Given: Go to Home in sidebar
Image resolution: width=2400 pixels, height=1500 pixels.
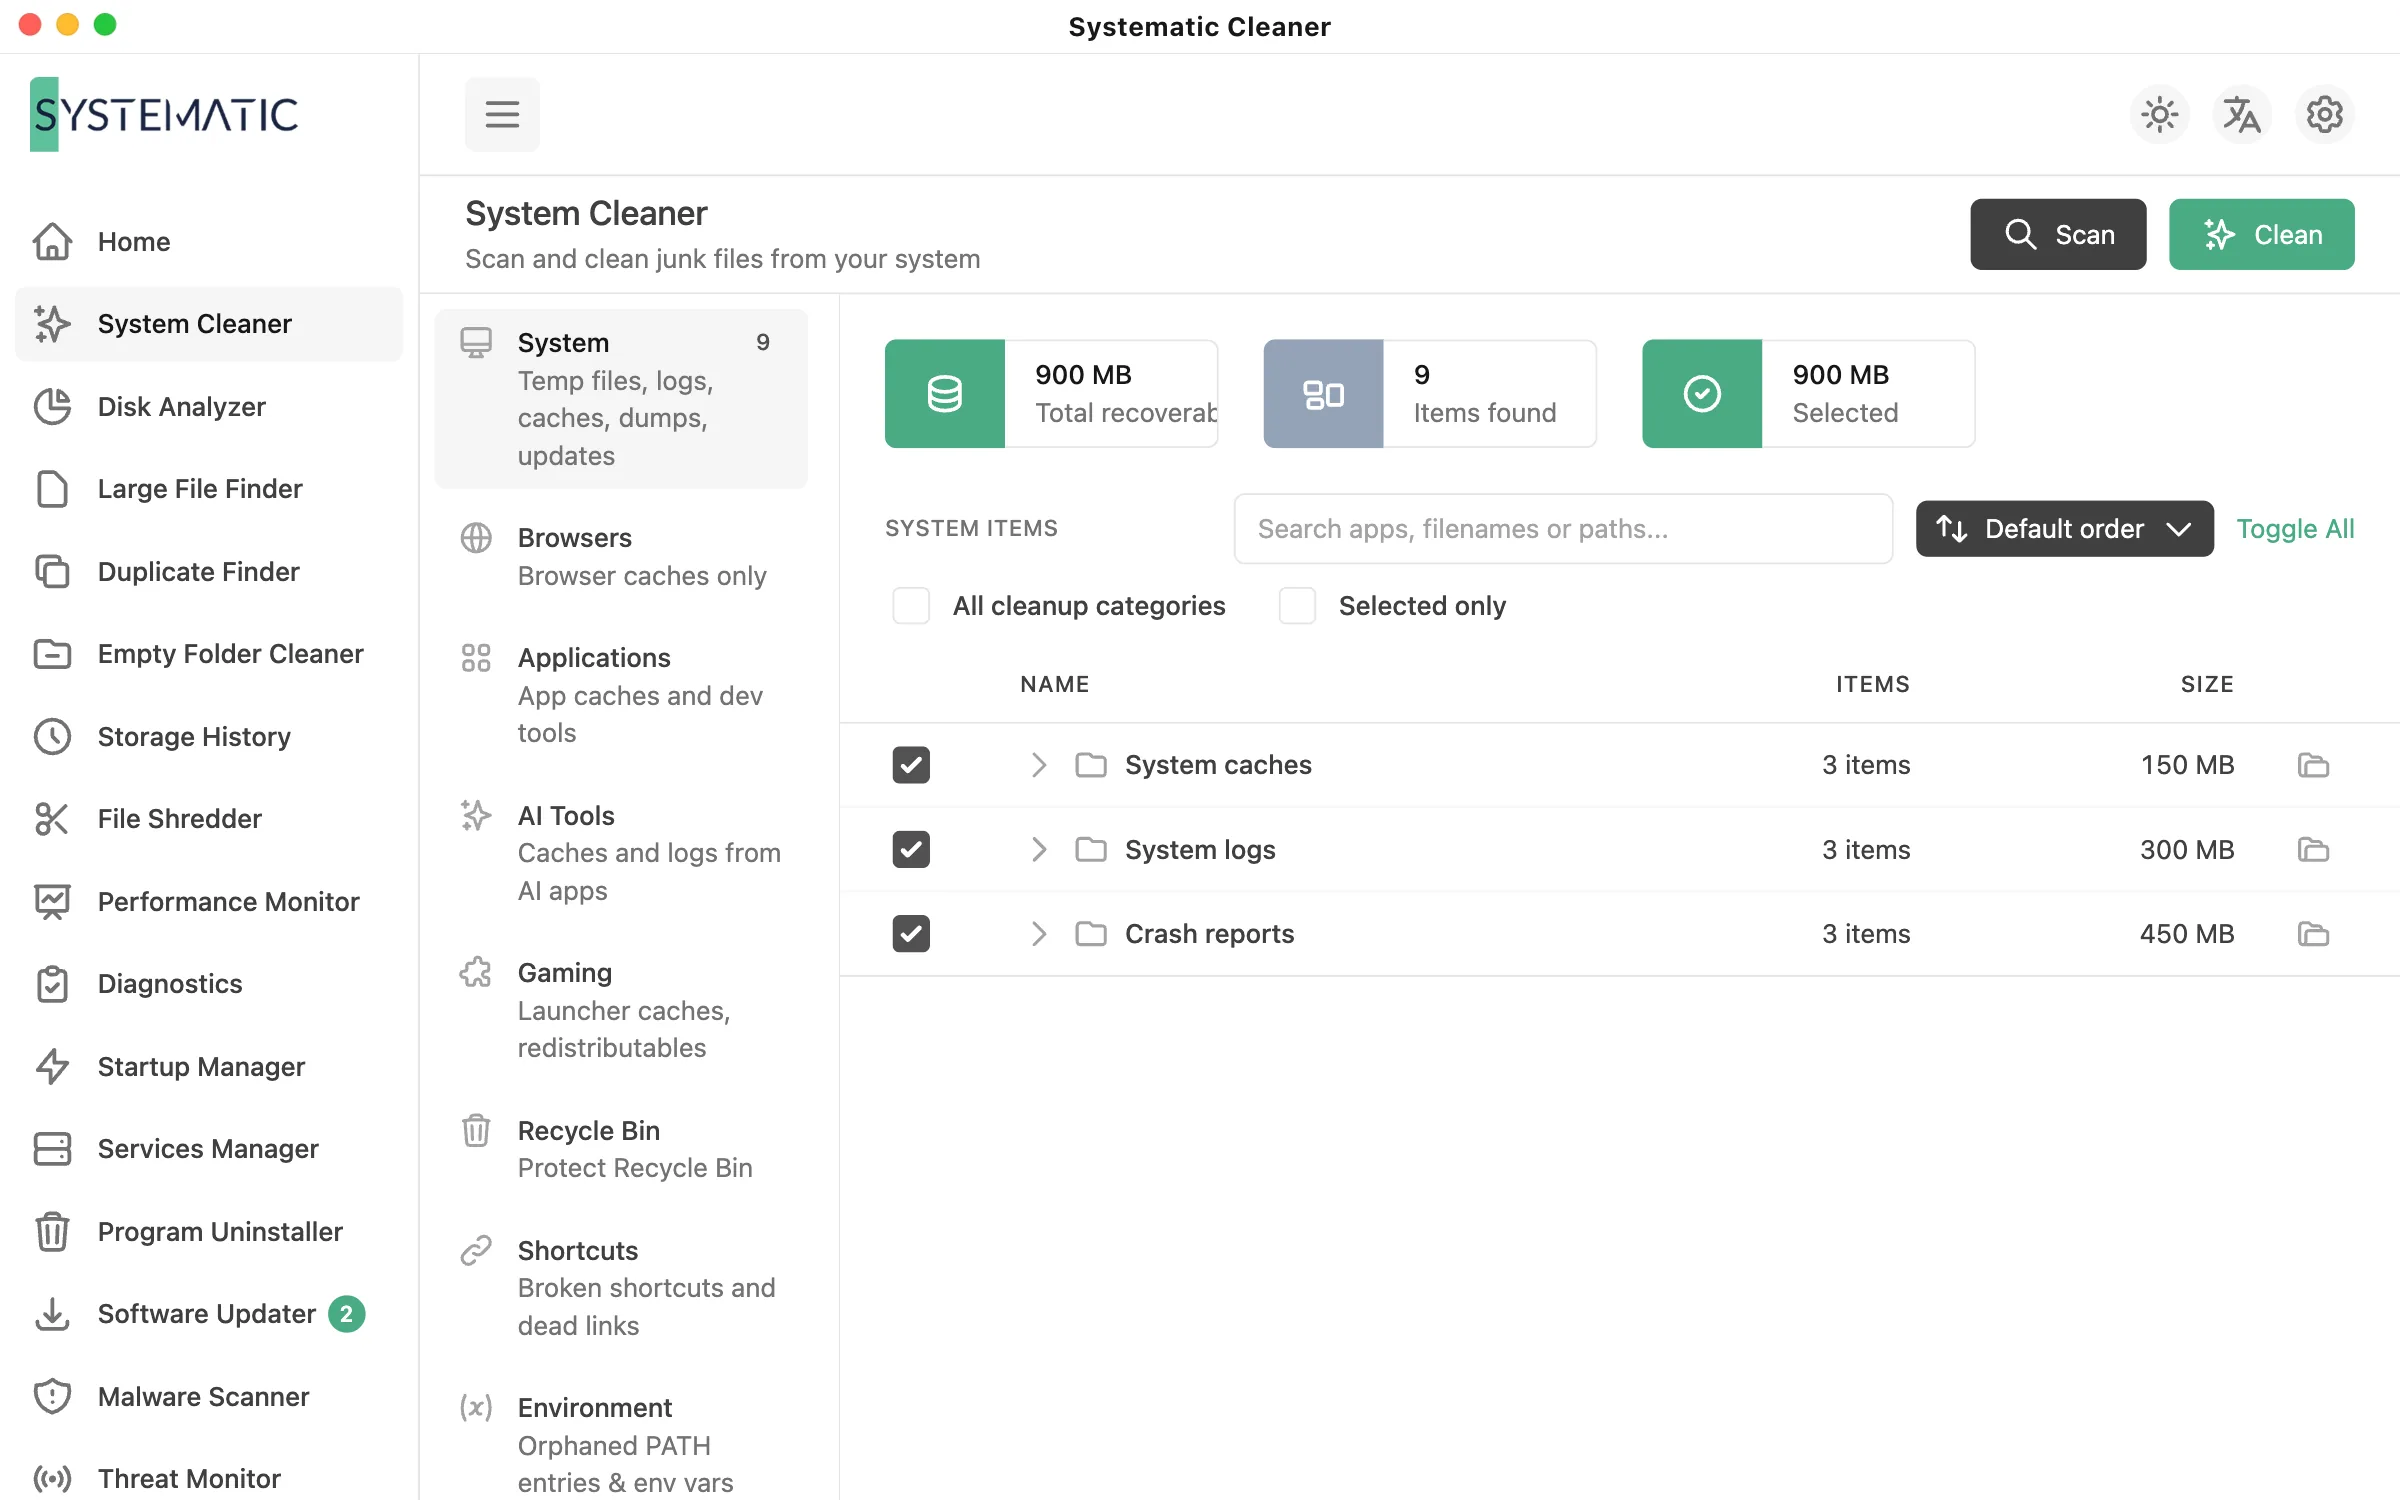Looking at the screenshot, I should [x=209, y=242].
